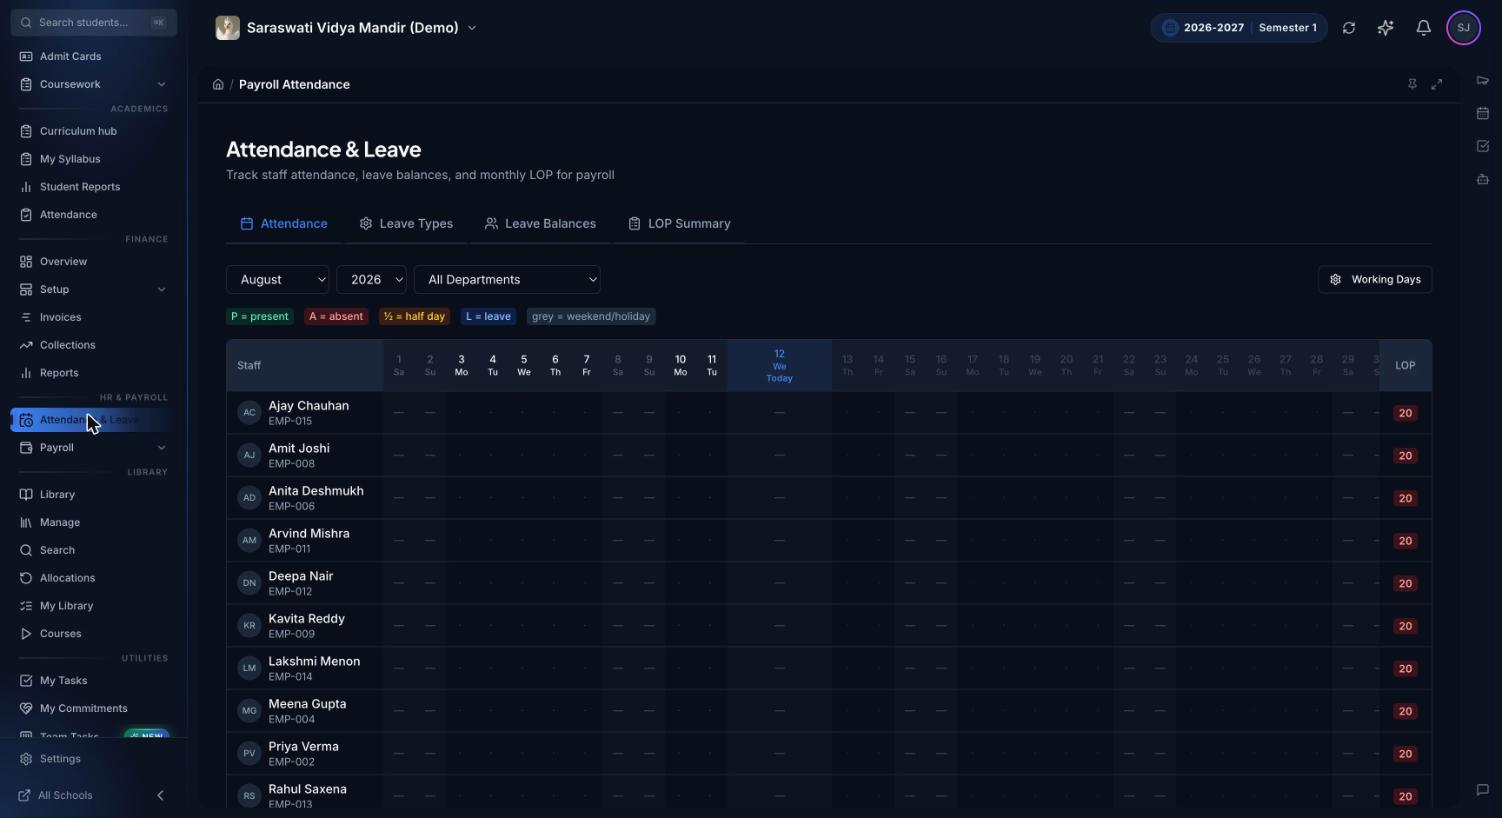
Task: Open the year dropdown showing 2026
Action: pos(372,280)
